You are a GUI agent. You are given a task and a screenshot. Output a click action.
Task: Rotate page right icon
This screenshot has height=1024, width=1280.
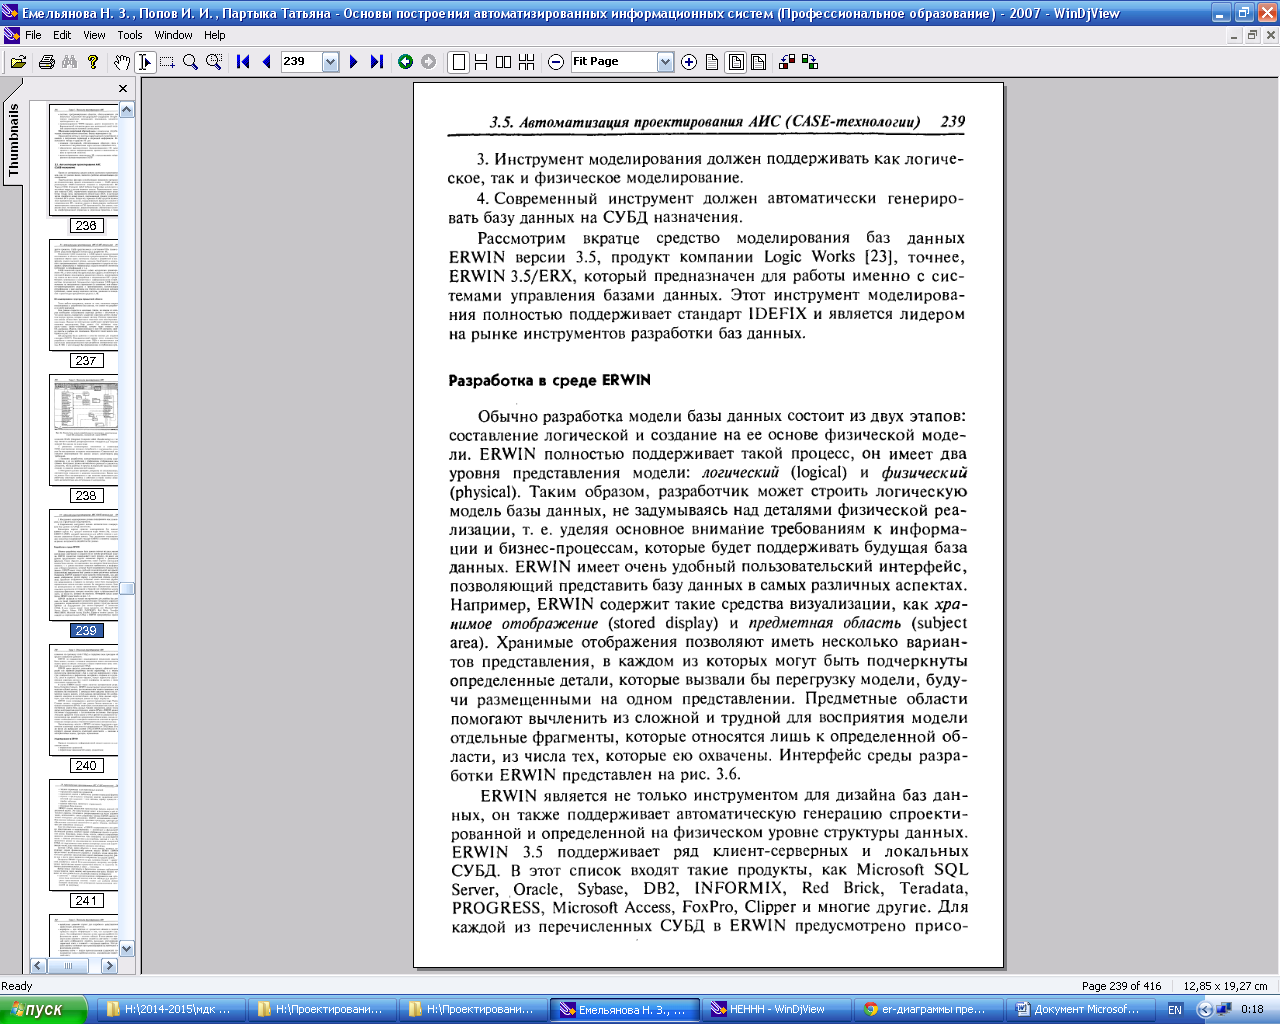point(810,62)
